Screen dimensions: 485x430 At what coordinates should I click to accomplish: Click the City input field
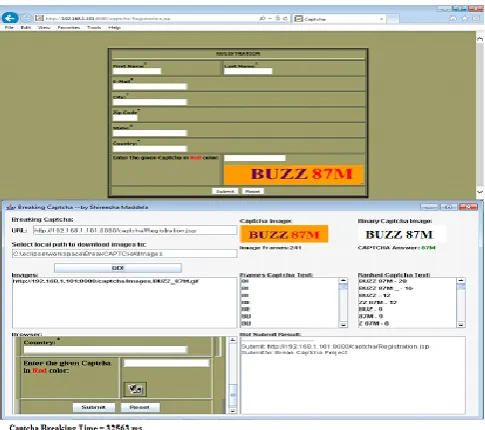[150, 102]
